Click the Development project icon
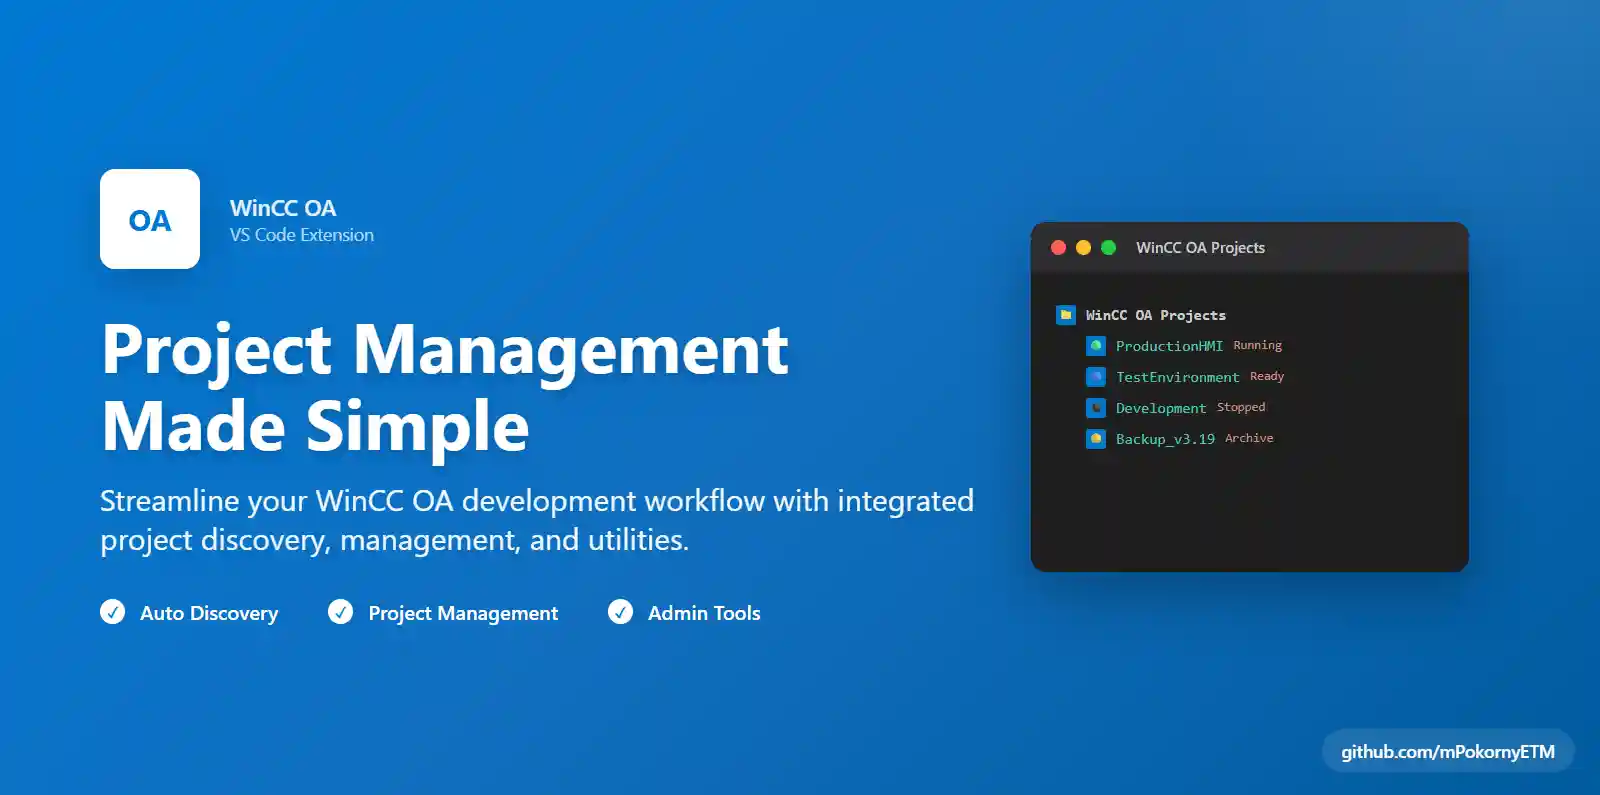This screenshot has width=1600, height=795. pos(1096,408)
